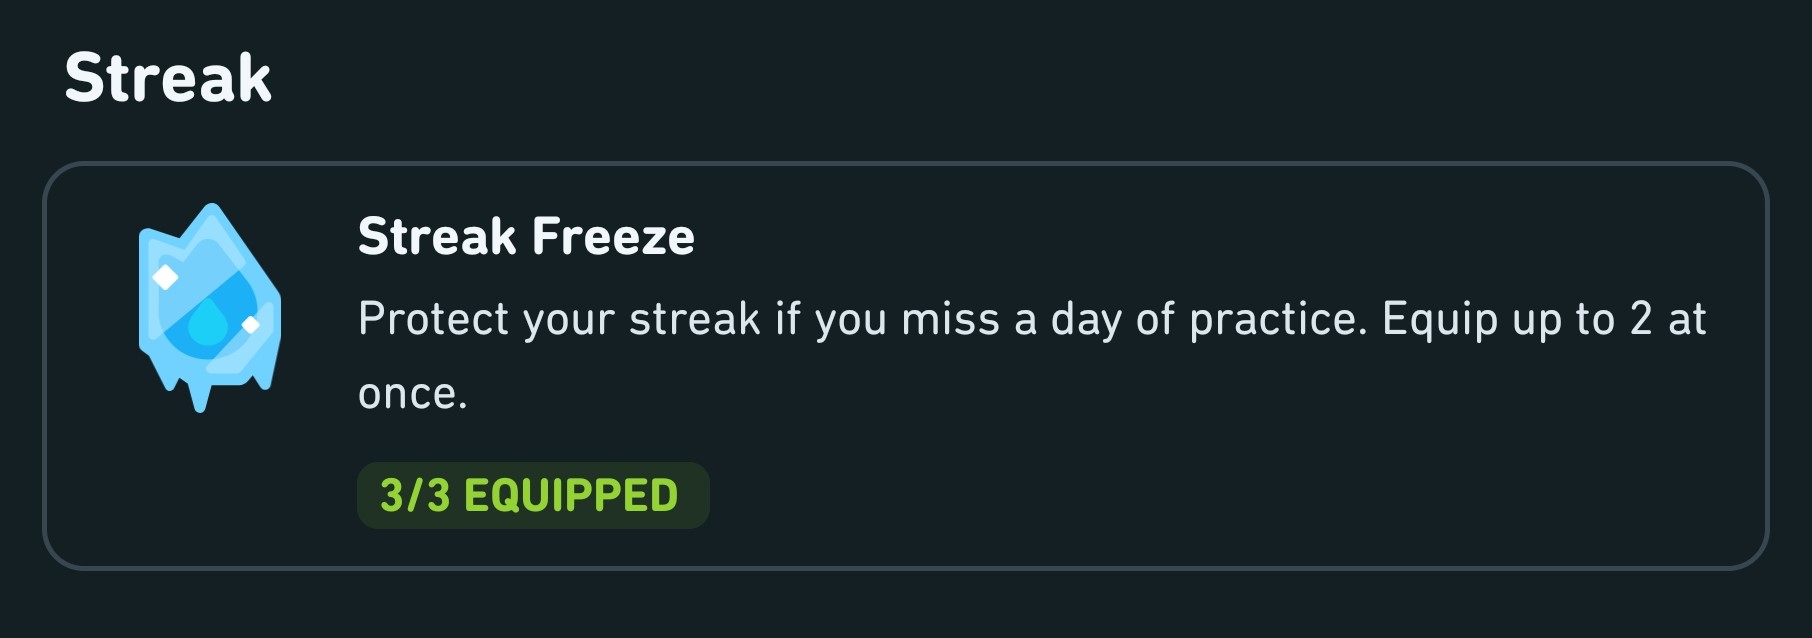Click EQUIPPED to unequip a Streak Freeze

pos(533,495)
